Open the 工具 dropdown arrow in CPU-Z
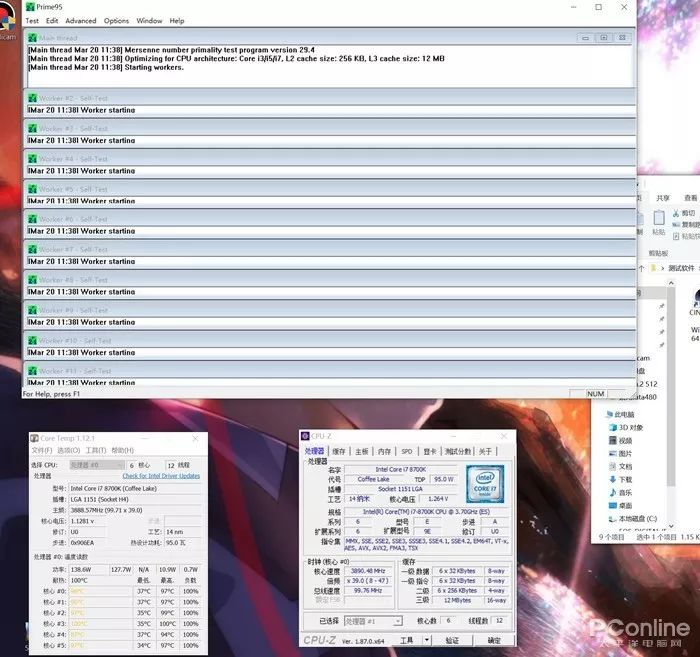The image size is (700, 657). 425,640
